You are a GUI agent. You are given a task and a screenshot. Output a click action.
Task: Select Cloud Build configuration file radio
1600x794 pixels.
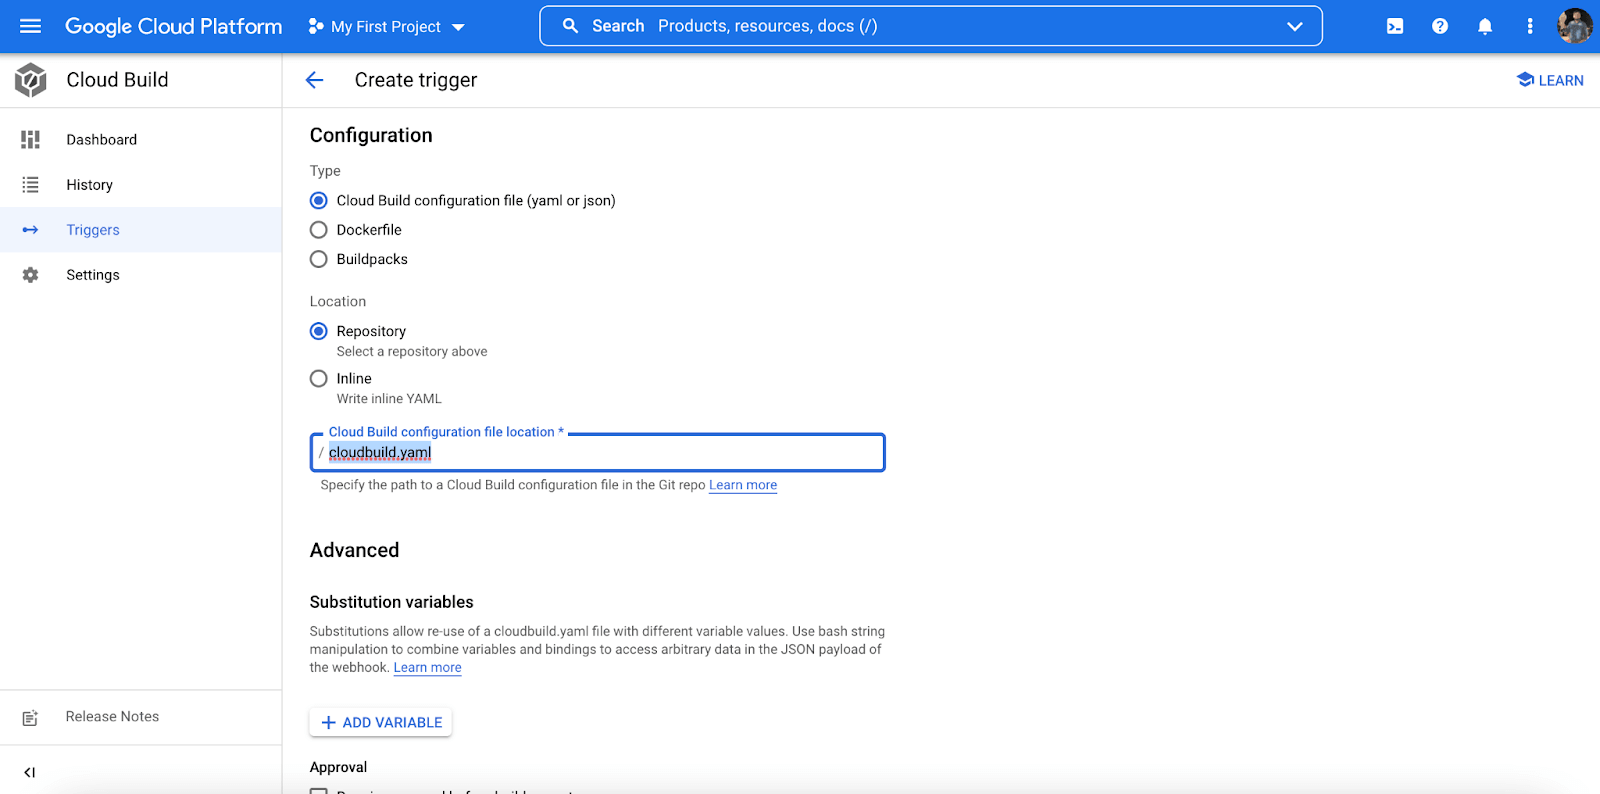319,201
